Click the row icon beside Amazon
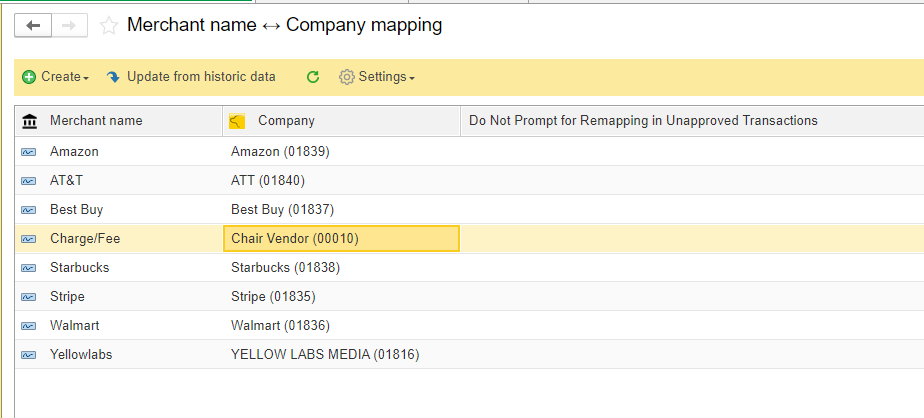Screen dimensions: 924x418 [28, 152]
